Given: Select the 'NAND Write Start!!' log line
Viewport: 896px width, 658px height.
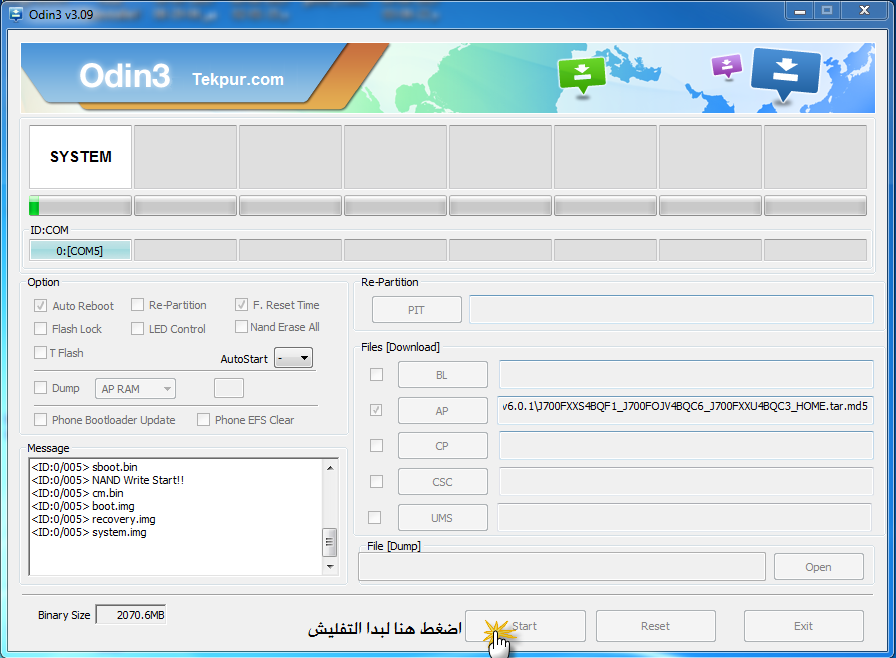Looking at the screenshot, I should (x=108, y=480).
